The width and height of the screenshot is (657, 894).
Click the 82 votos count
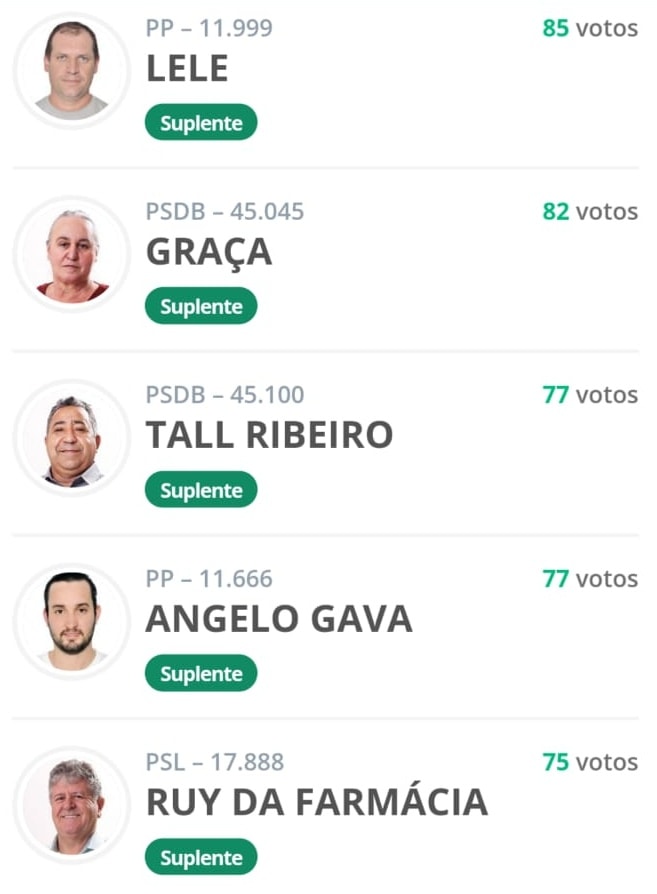coord(590,212)
